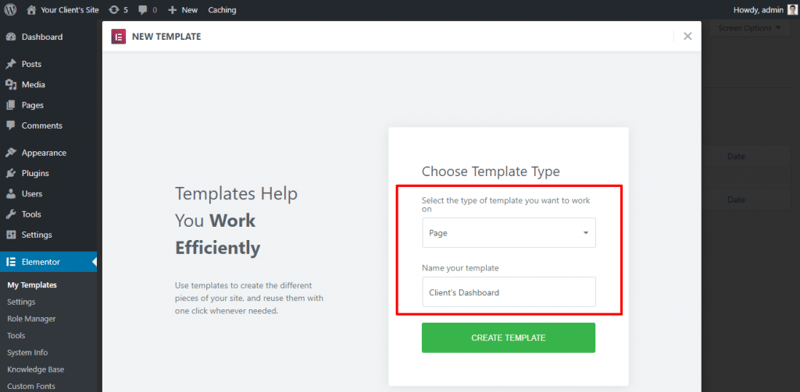Click the Appearance brush icon in sidebar

[x=11, y=153]
